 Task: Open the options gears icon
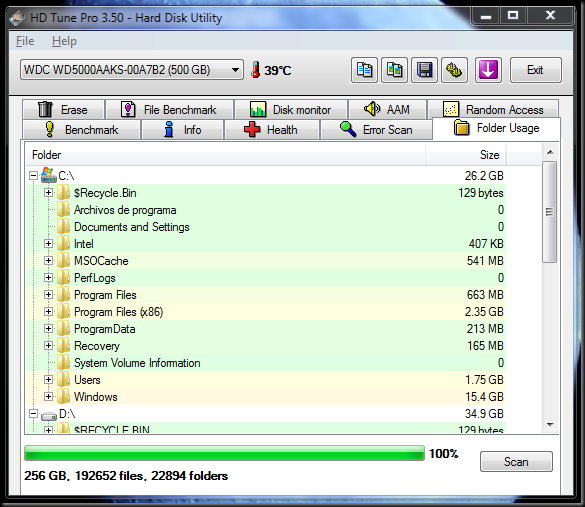454,70
